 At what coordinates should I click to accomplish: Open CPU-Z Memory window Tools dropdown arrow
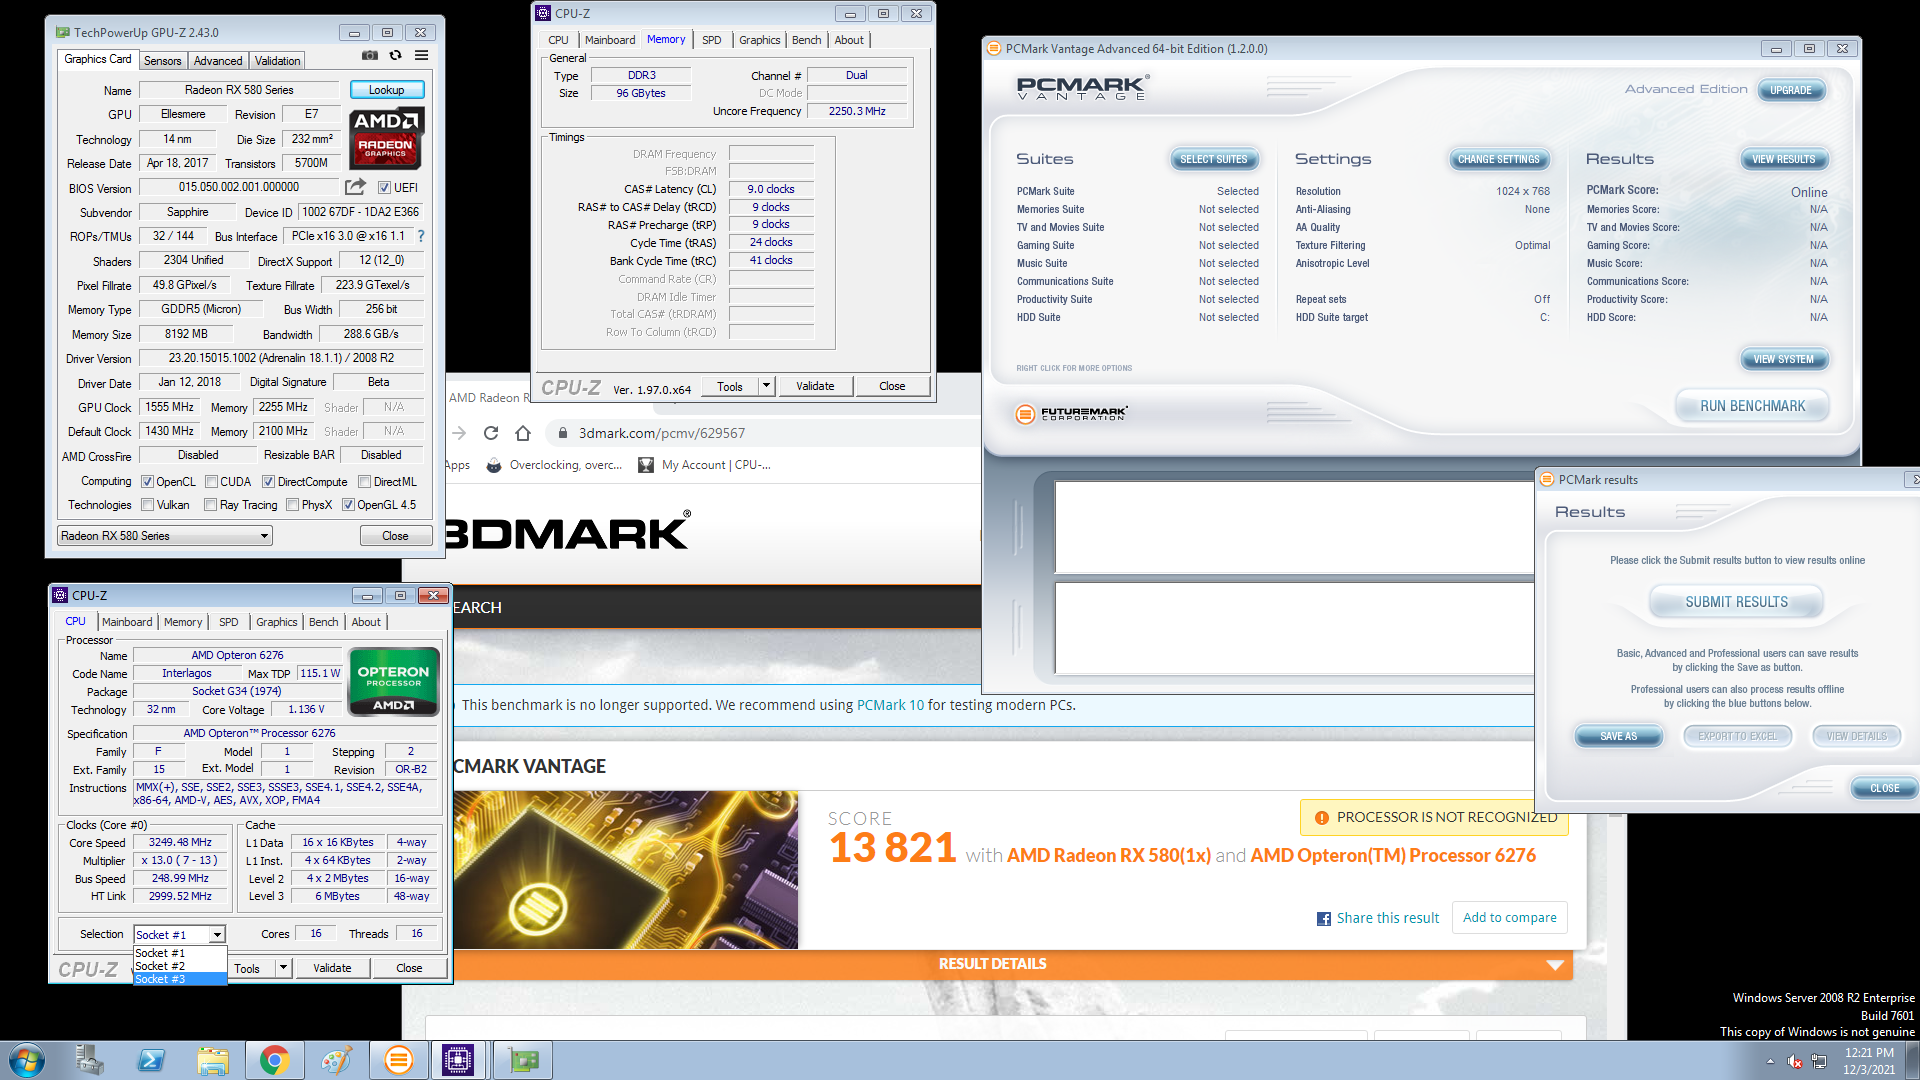tap(766, 386)
